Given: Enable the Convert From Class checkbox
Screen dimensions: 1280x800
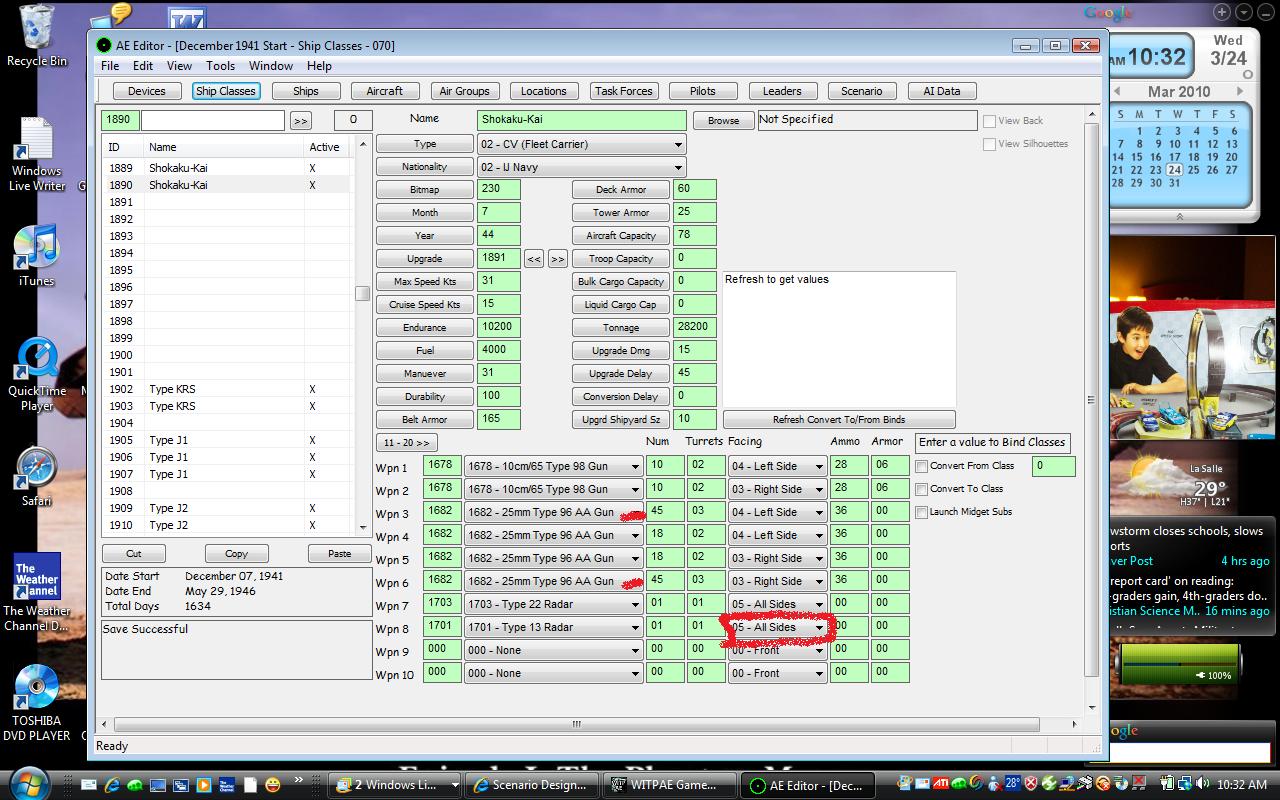Looking at the screenshot, I should point(922,466).
